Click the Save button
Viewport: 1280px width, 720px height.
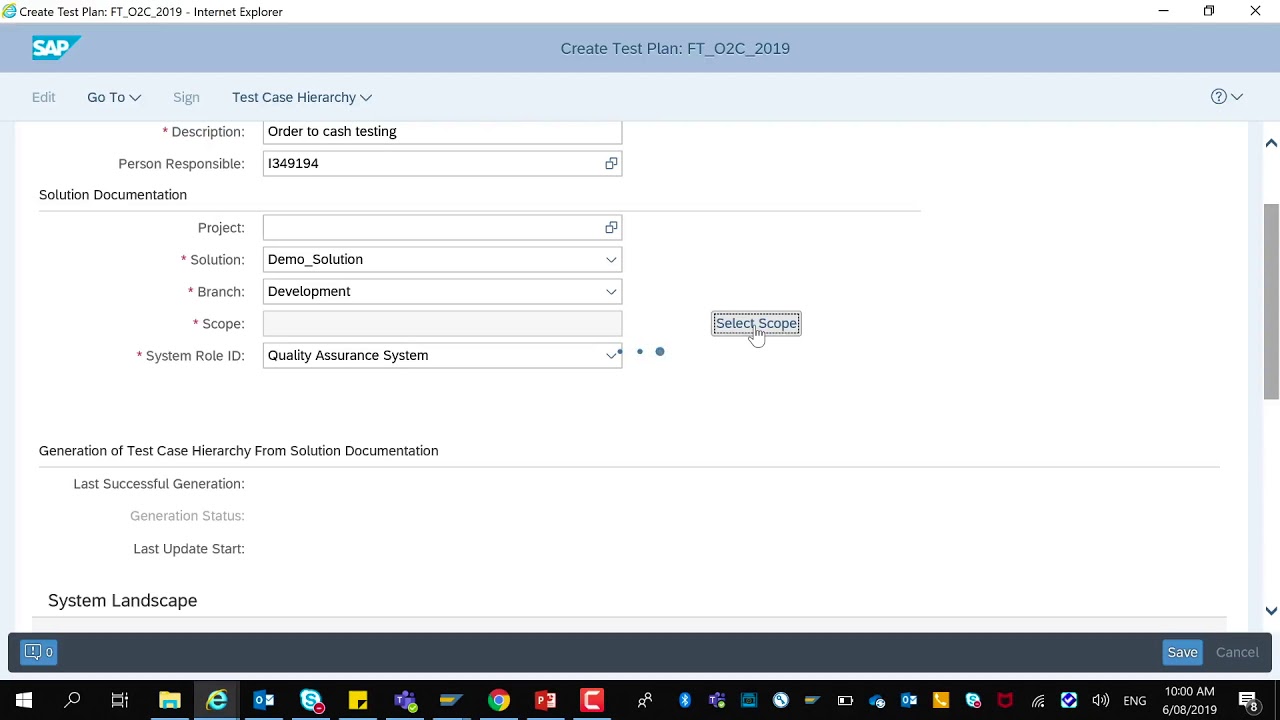pos(1182,652)
